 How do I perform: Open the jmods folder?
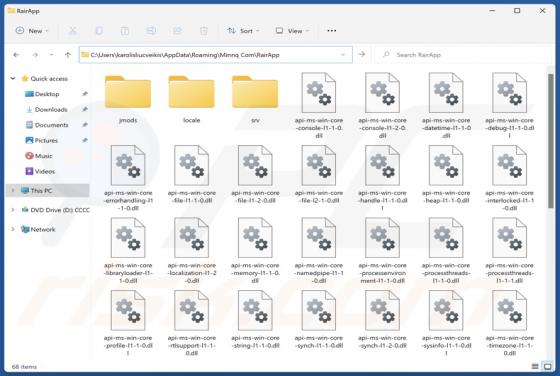tap(128, 99)
